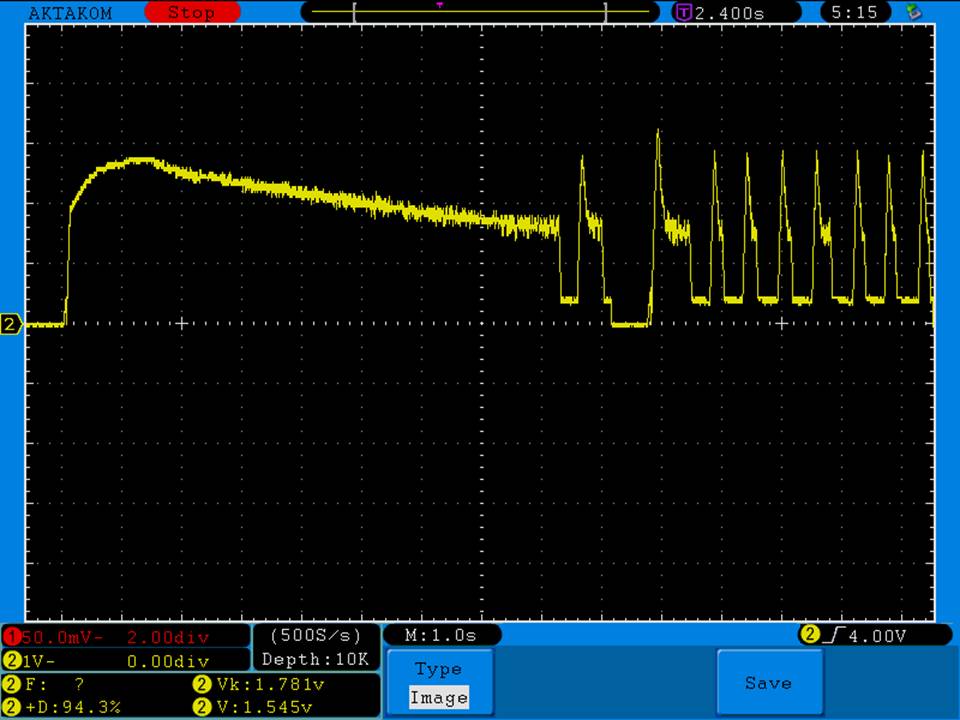Select the Image type value
This screenshot has width=960, height=720.
click(x=438, y=698)
